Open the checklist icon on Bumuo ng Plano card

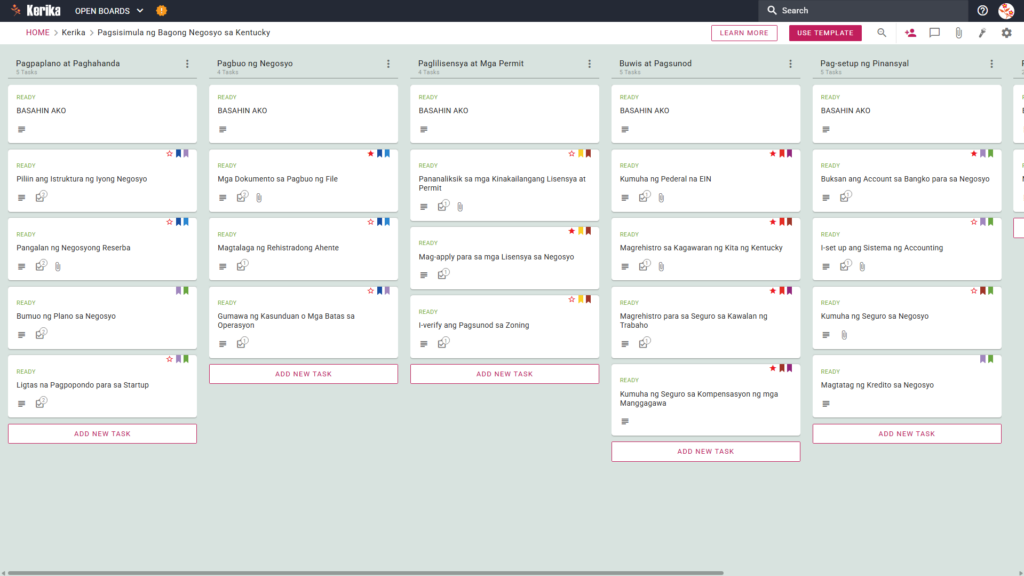(x=40, y=334)
